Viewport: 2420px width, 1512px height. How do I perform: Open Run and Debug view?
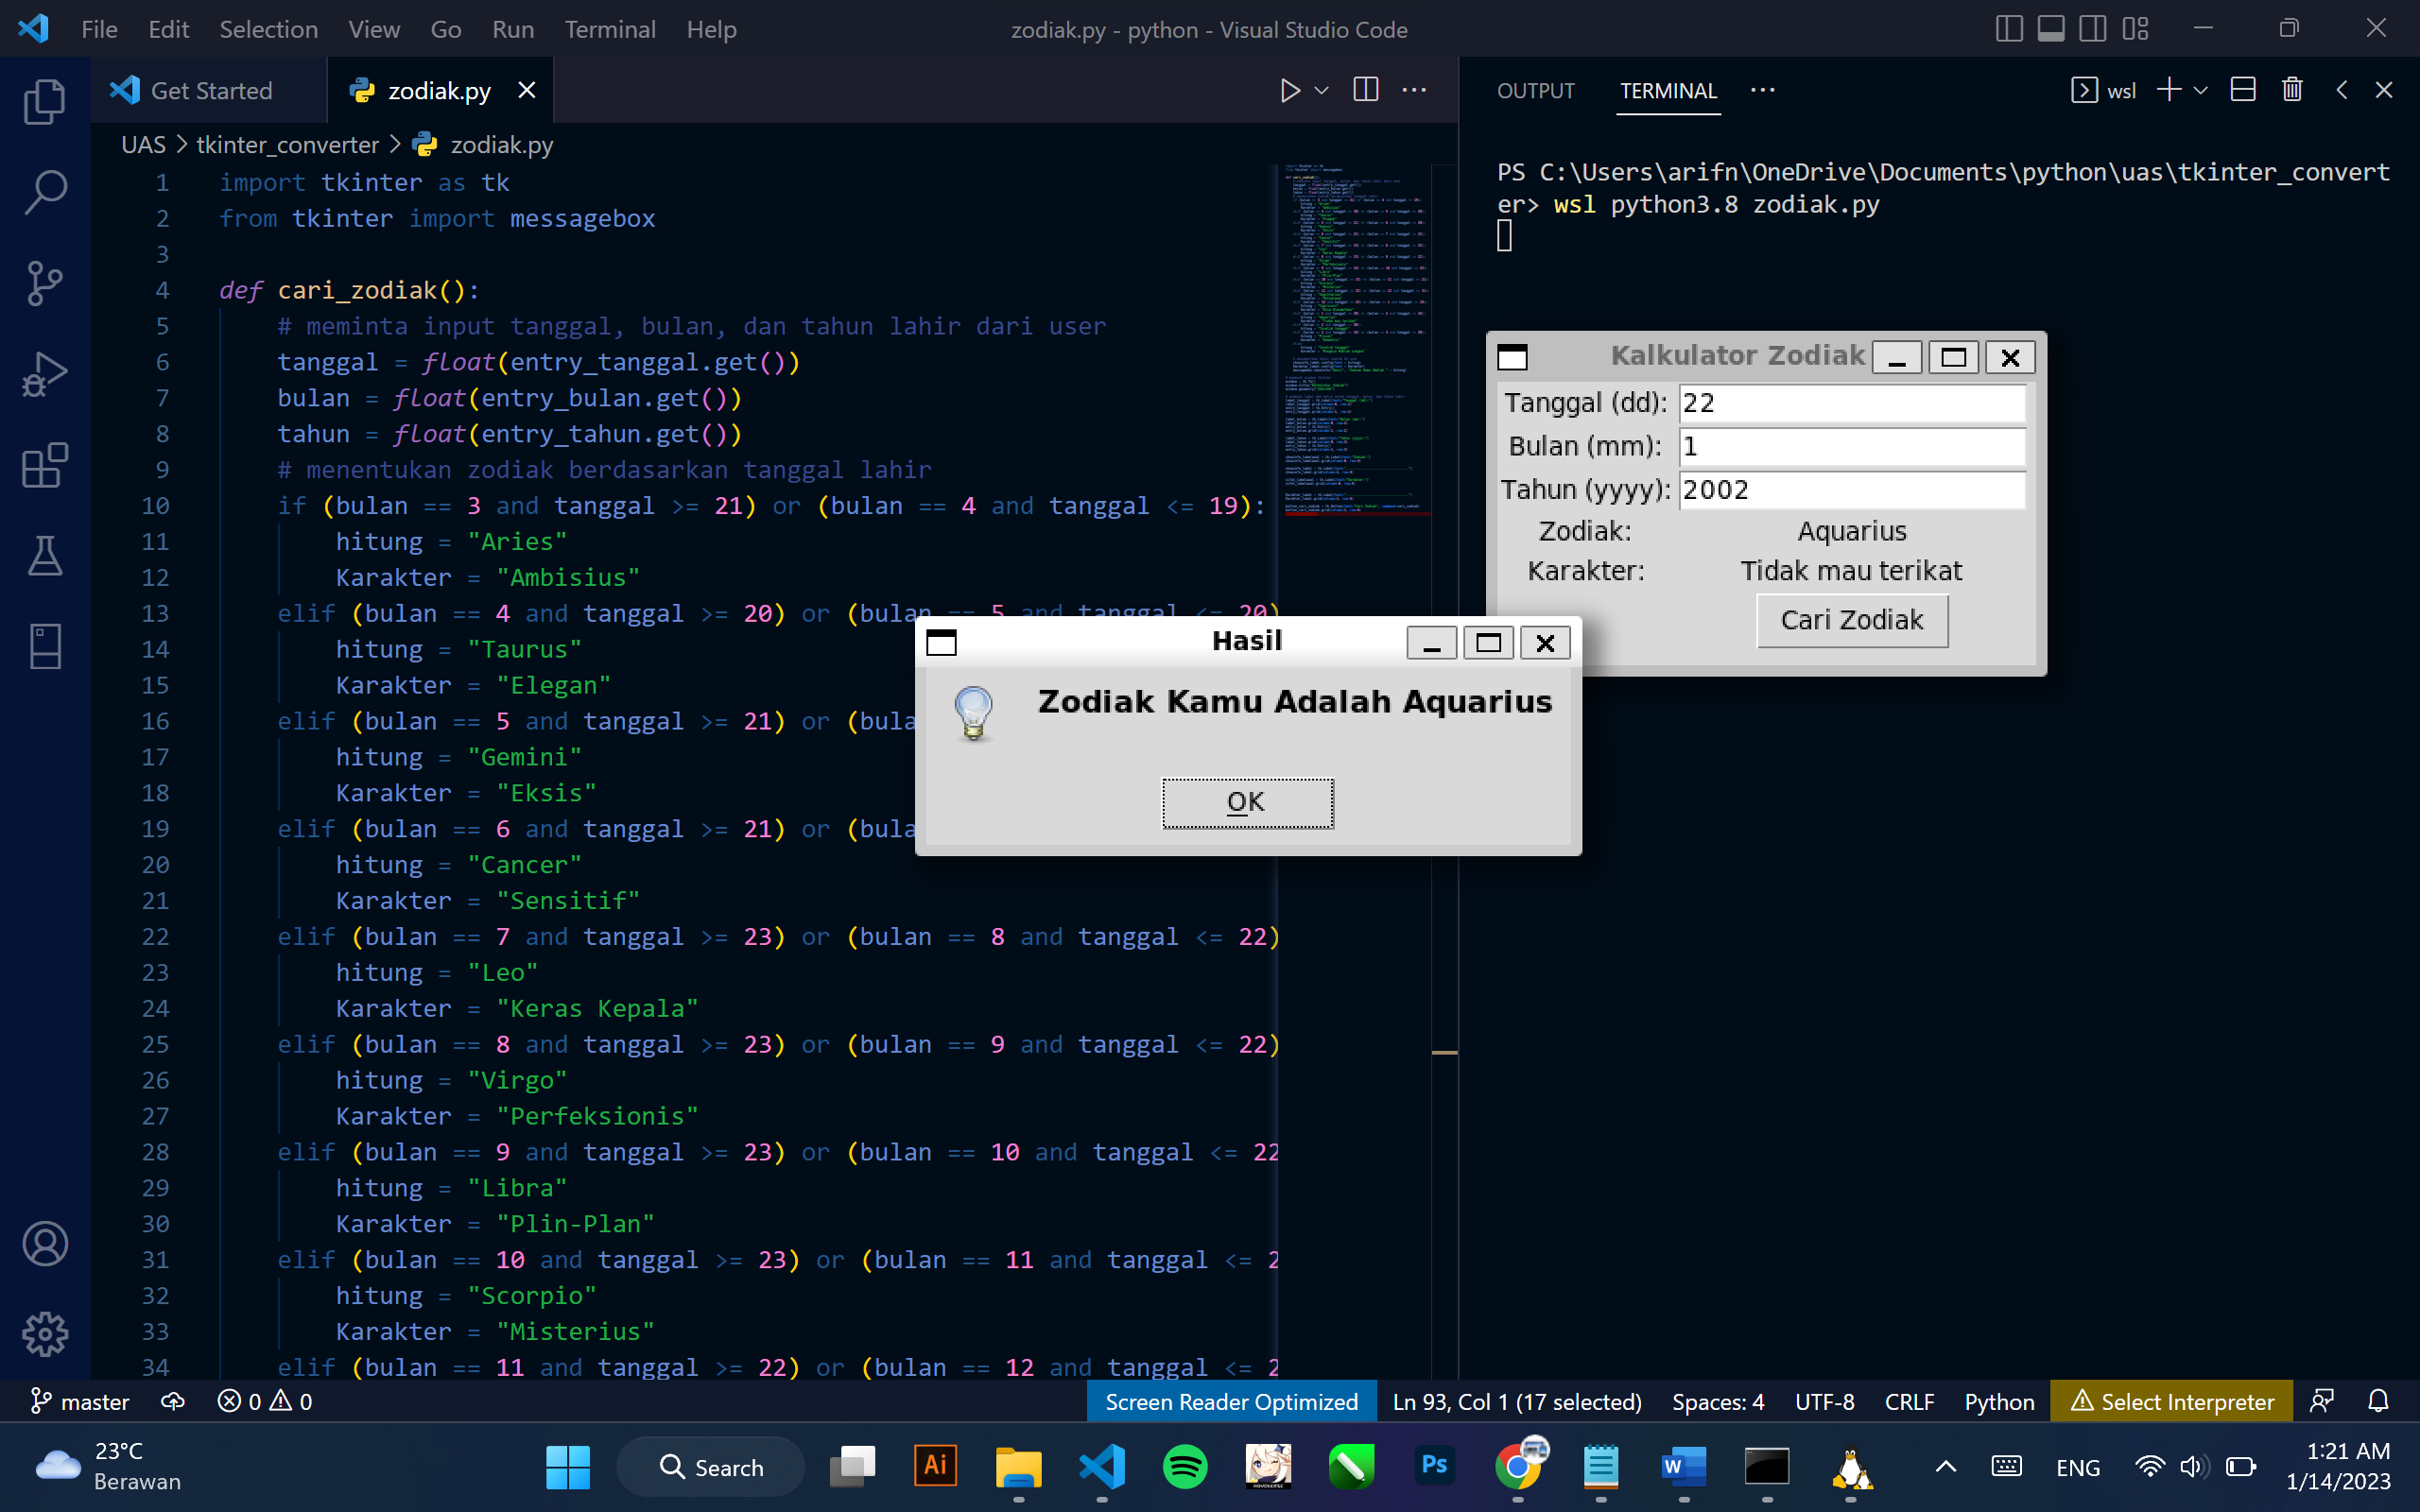pyautogui.click(x=45, y=374)
